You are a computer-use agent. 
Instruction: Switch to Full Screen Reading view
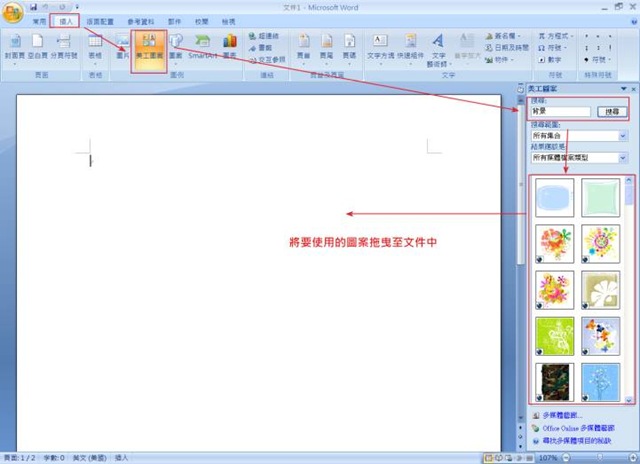point(499,458)
